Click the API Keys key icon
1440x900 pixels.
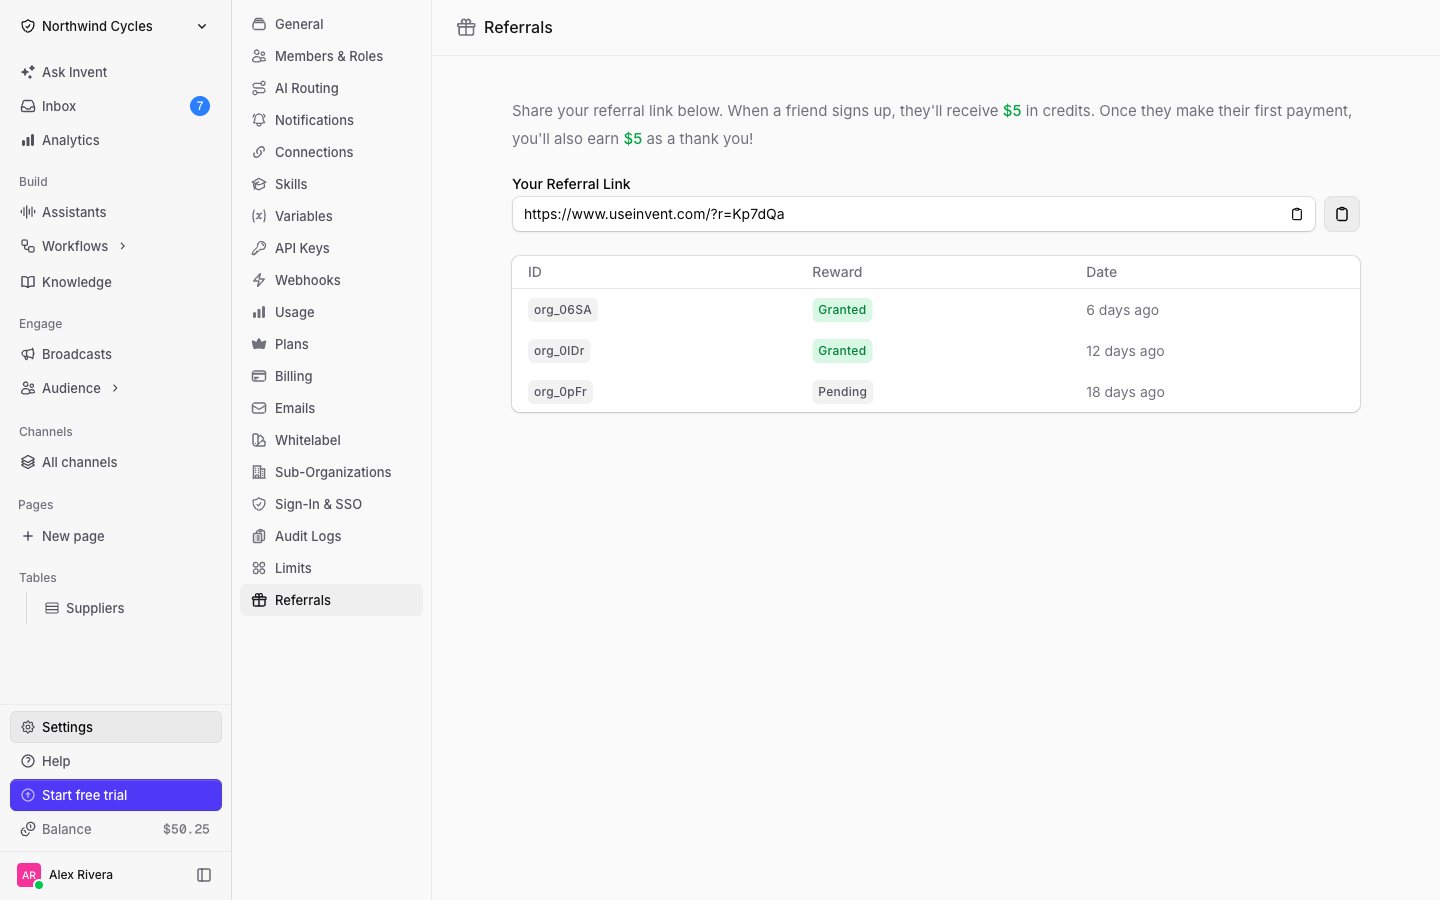coord(259,248)
